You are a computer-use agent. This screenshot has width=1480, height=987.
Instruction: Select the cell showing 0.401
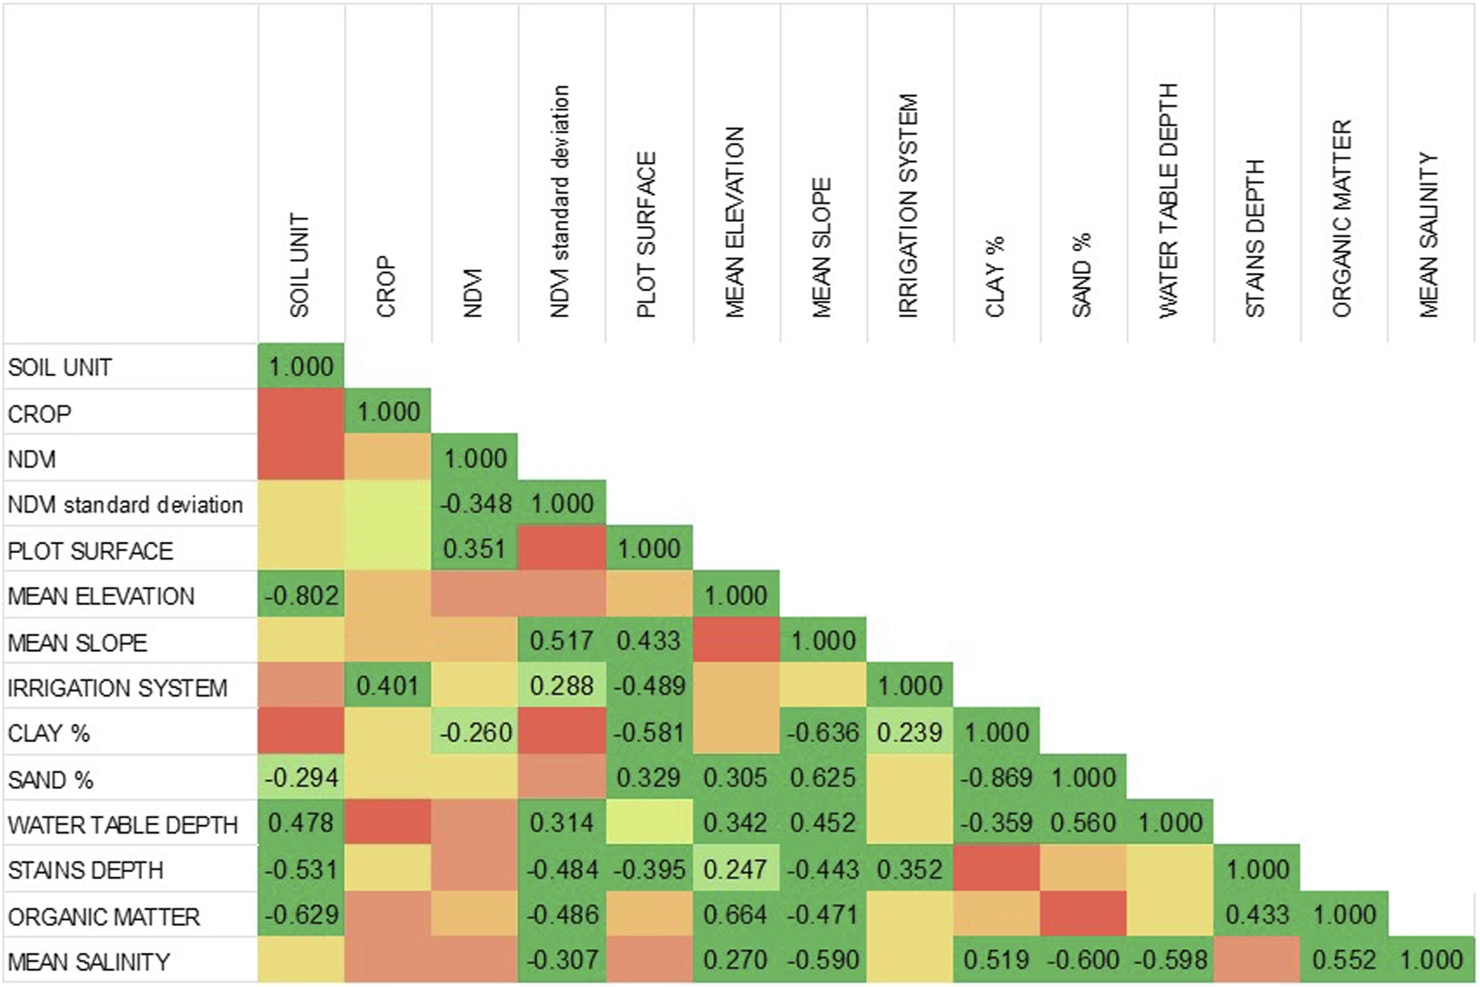(388, 687)
